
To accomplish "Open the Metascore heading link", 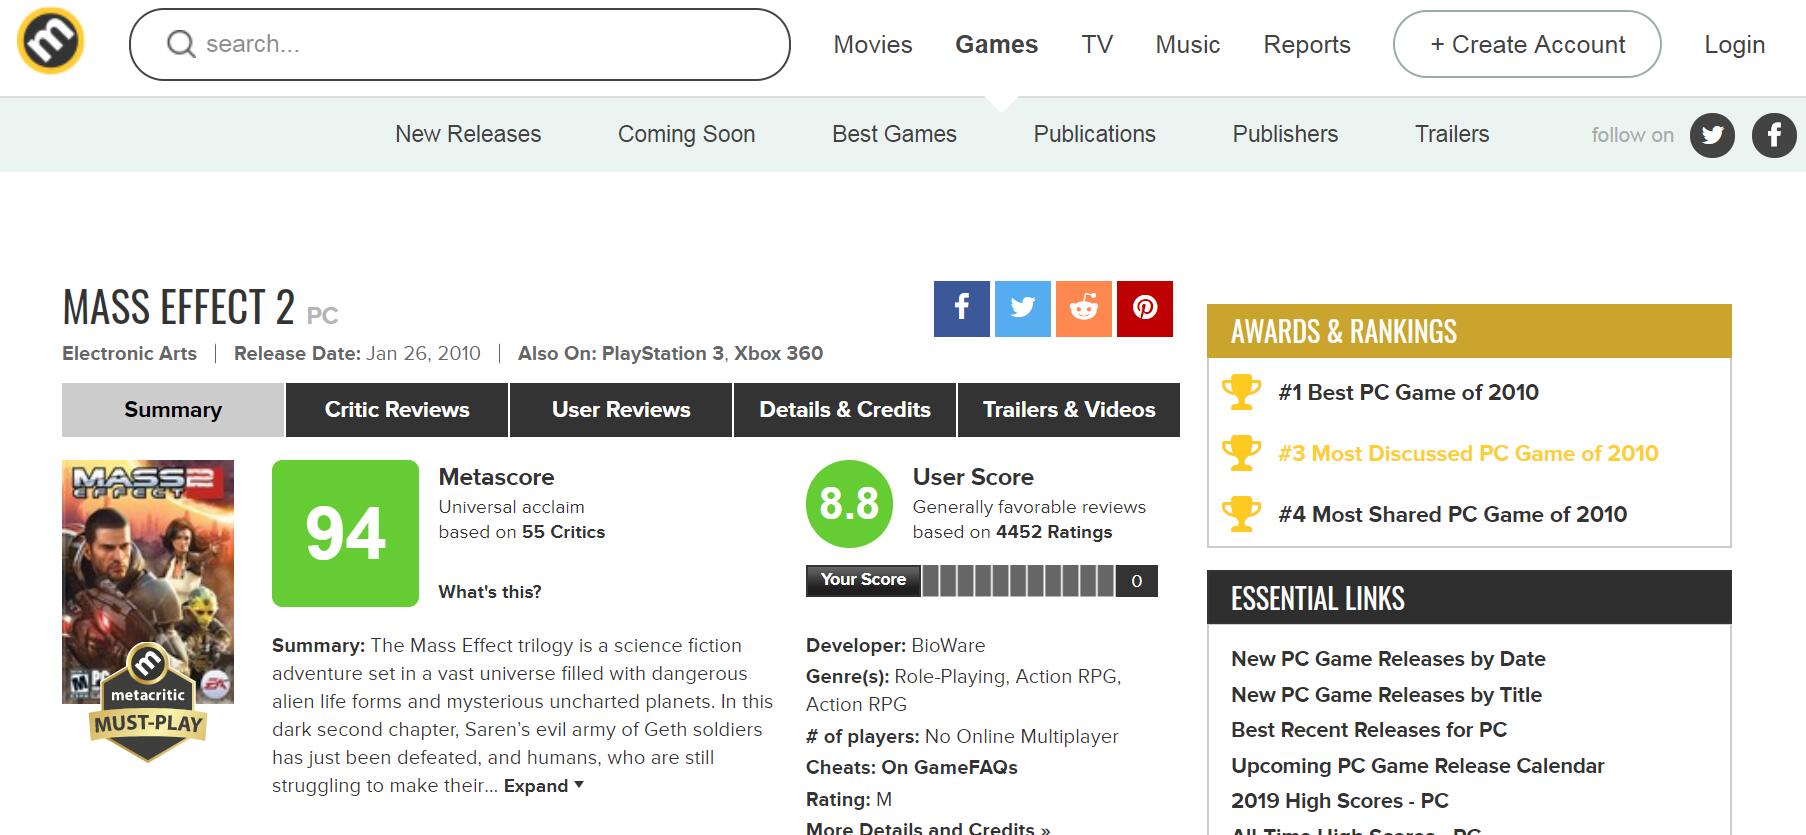I will (496, 477).
